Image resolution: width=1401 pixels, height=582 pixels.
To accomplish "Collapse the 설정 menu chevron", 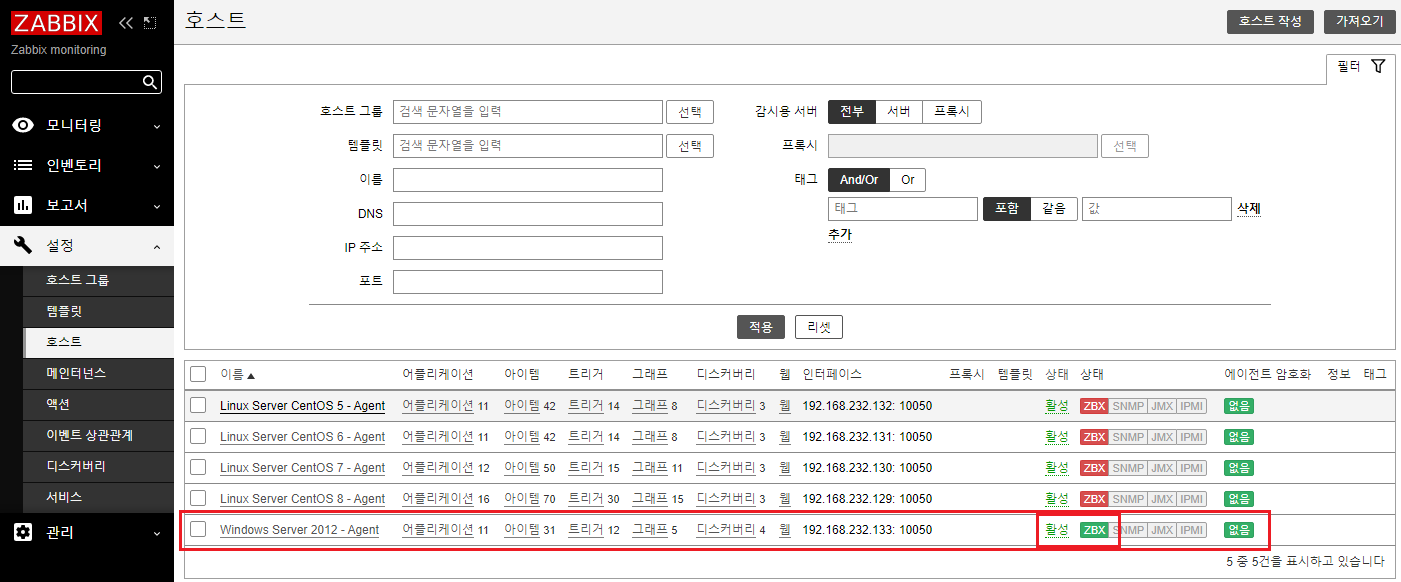I will pos(157,246).
